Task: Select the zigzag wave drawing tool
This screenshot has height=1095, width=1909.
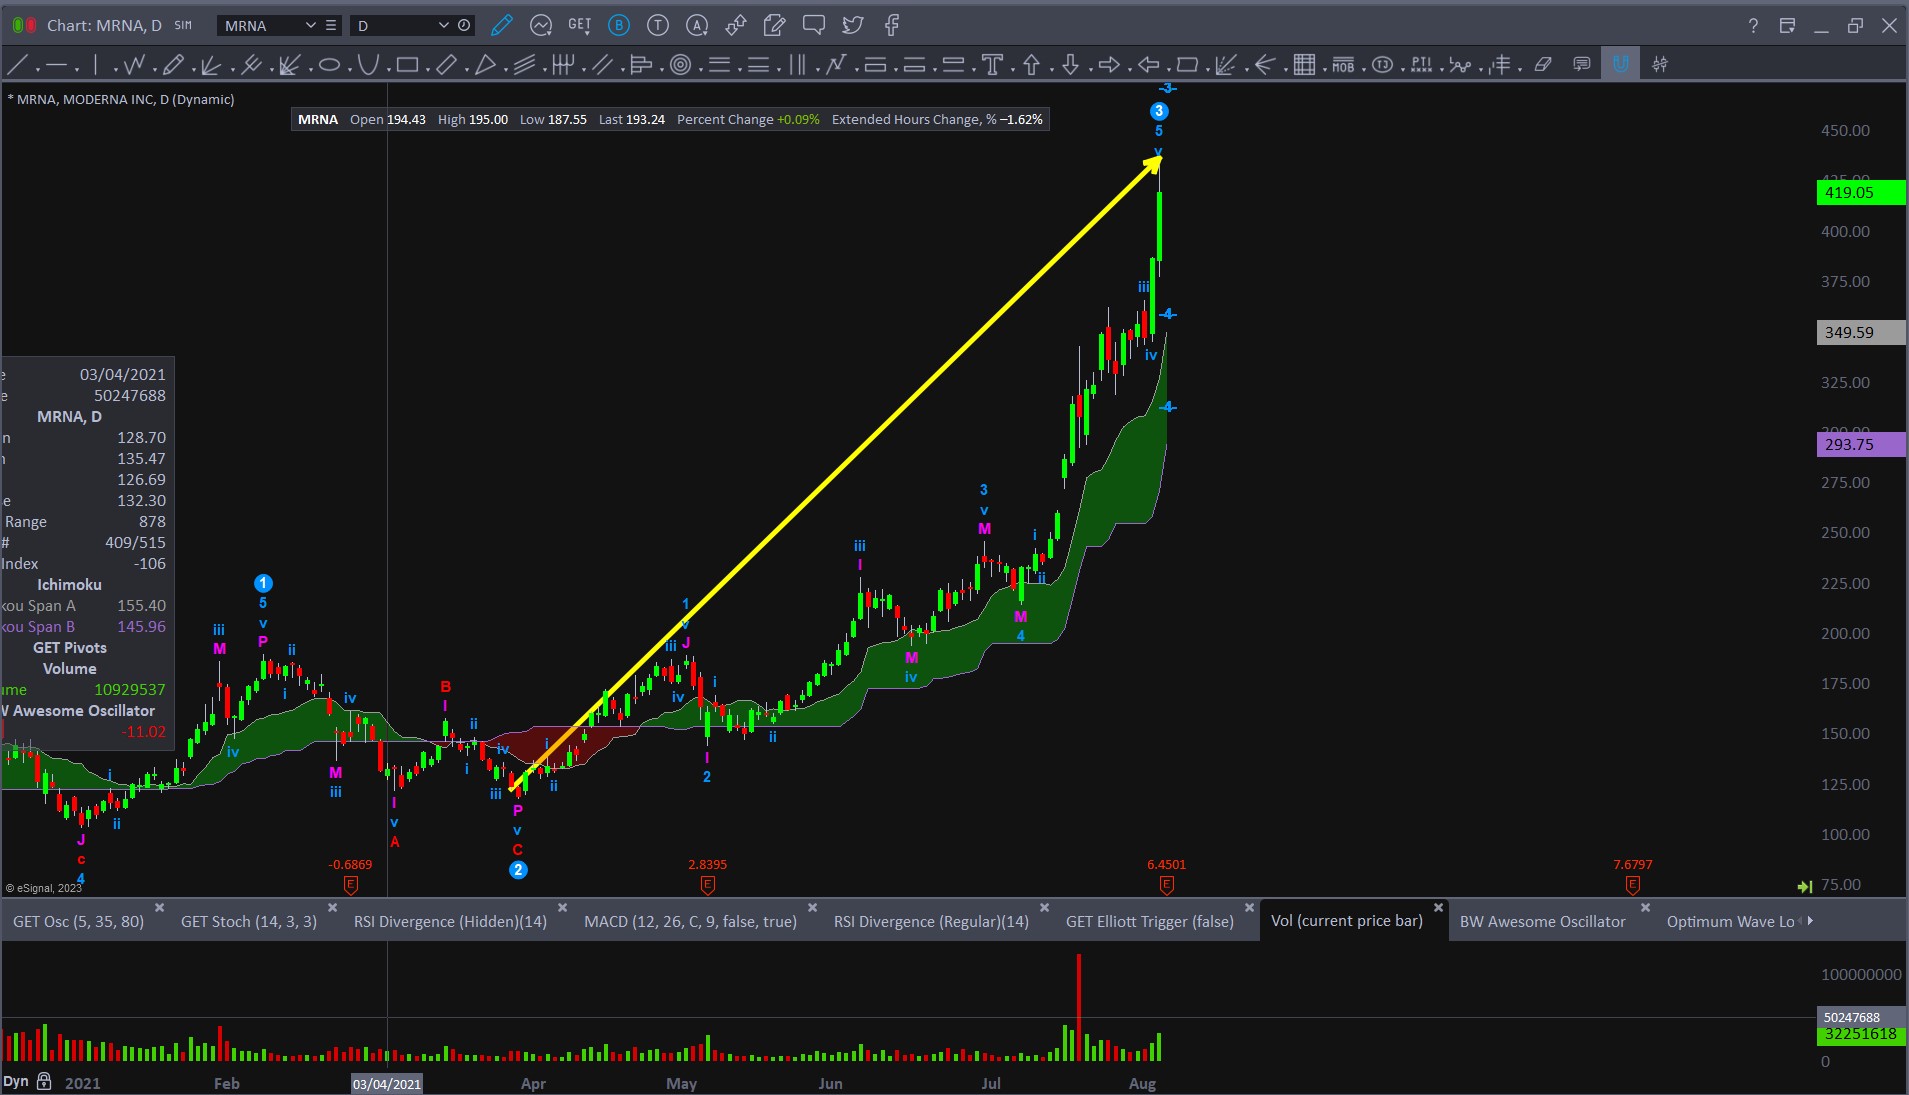Action: coord(134,65)
